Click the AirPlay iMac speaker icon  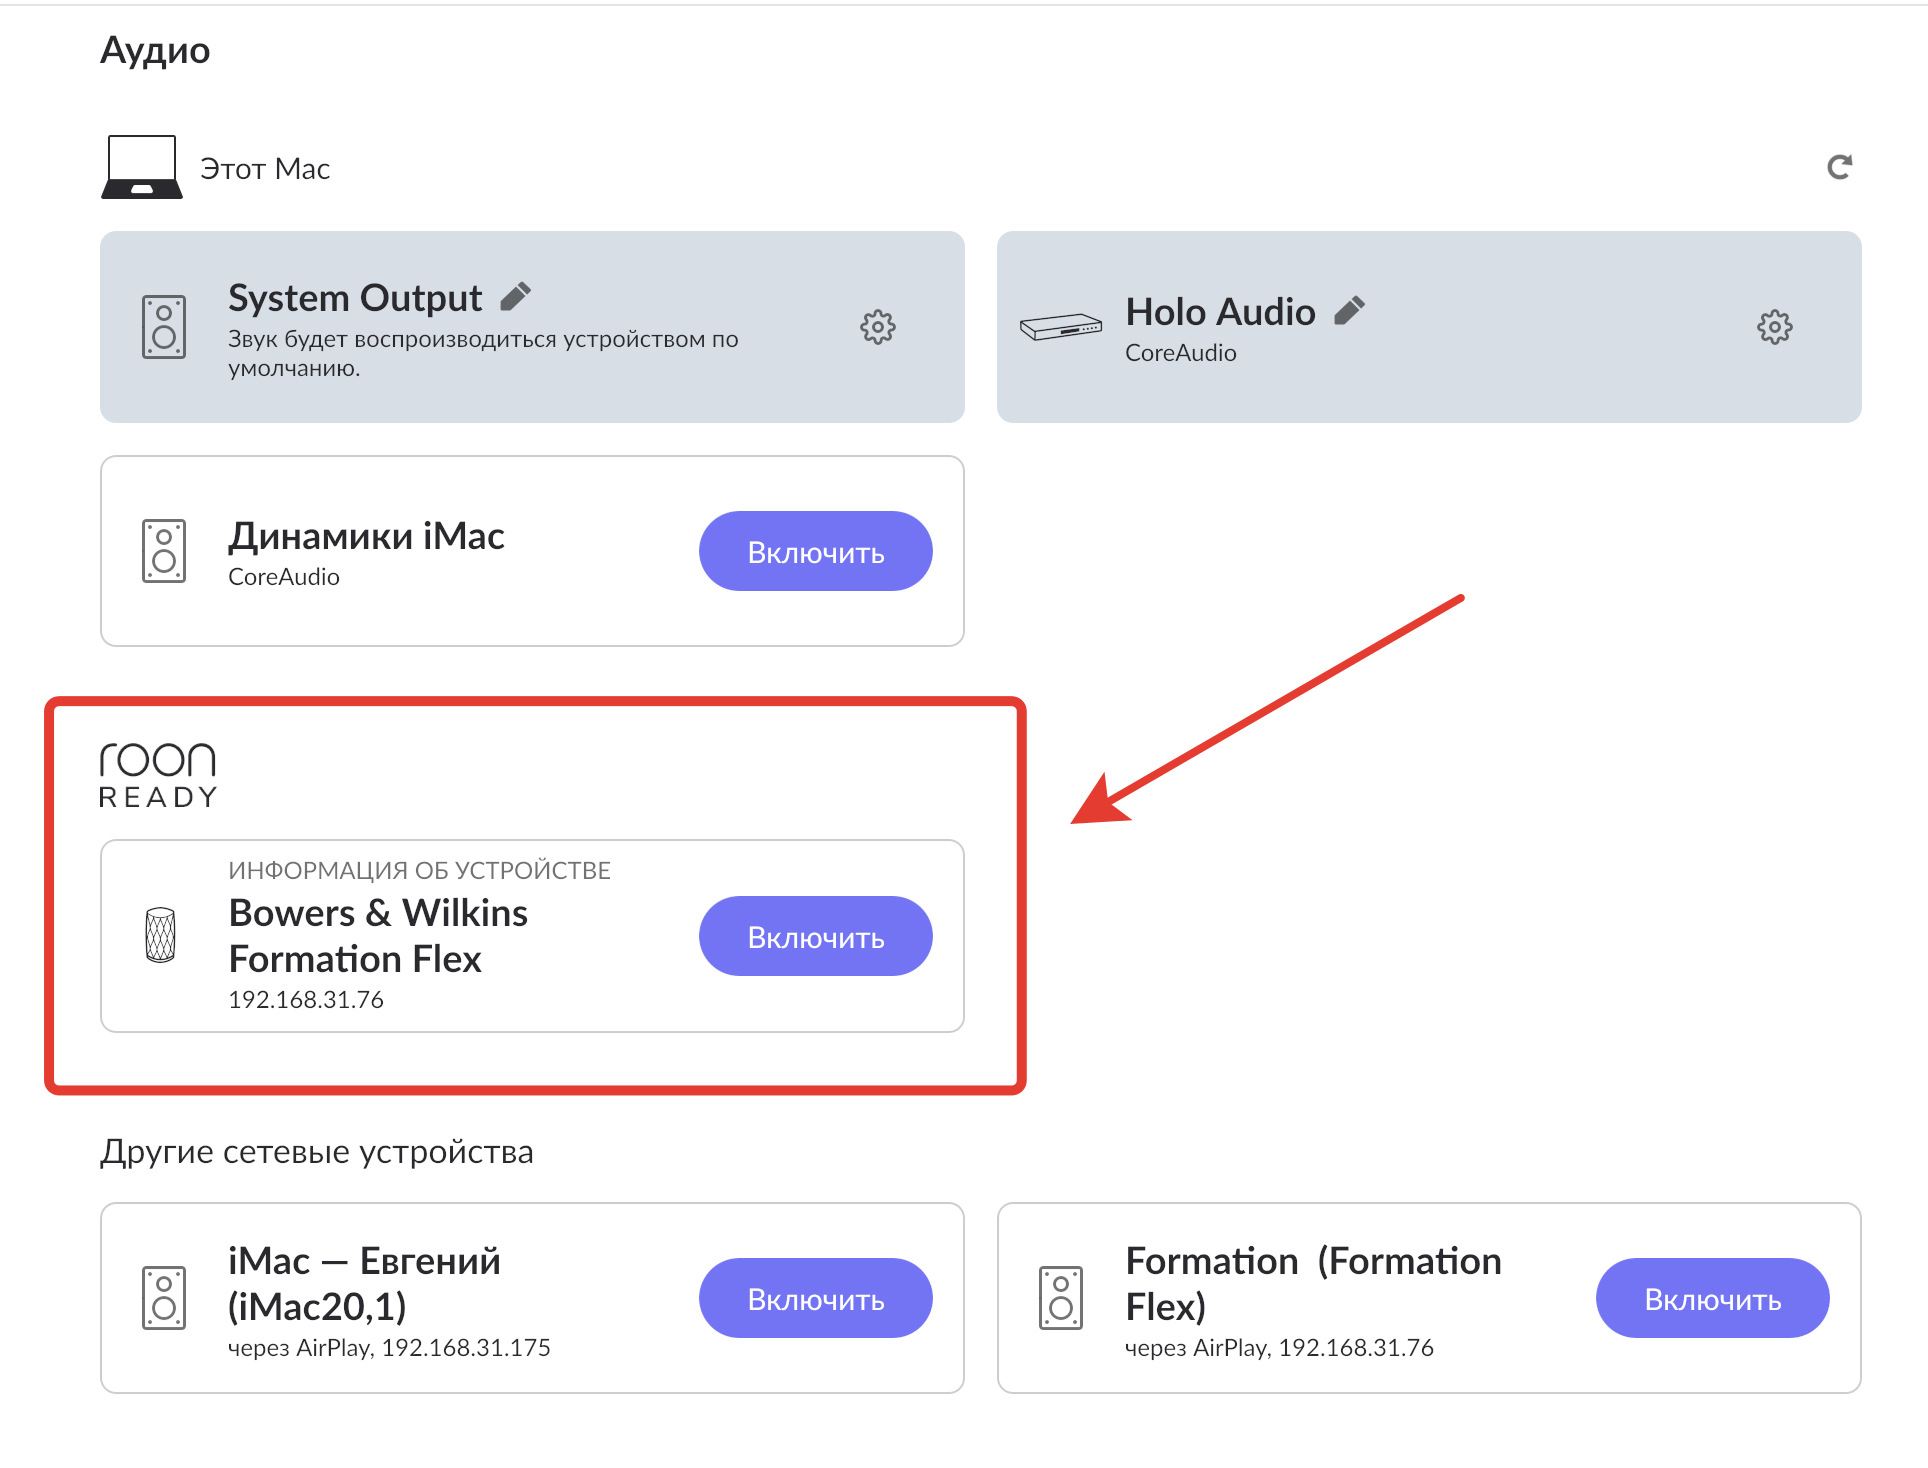[x=164, y=1298]
